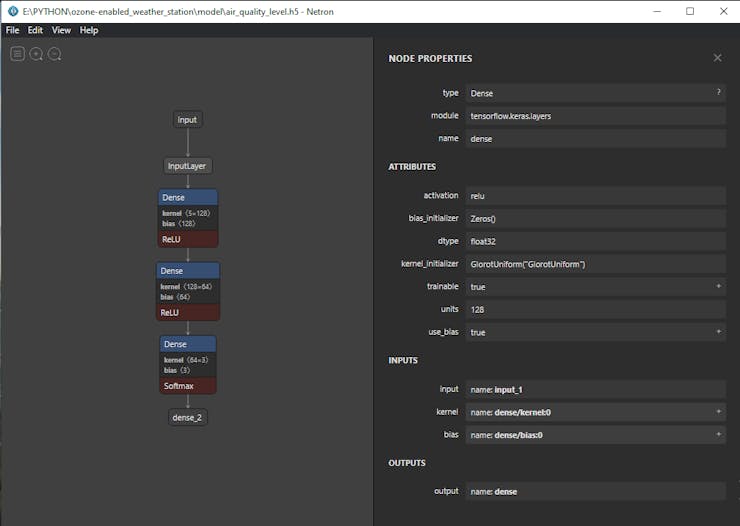Viewport: 740px width, 526px height.
Task: Open the File menu
Action: (x=13, y=30)
